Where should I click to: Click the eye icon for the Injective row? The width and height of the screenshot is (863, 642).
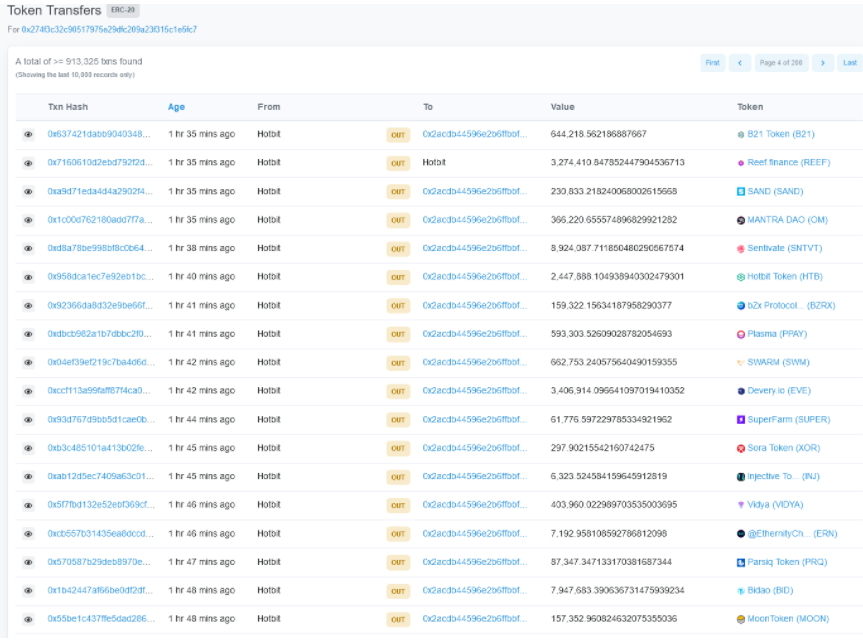click(28, 477)
